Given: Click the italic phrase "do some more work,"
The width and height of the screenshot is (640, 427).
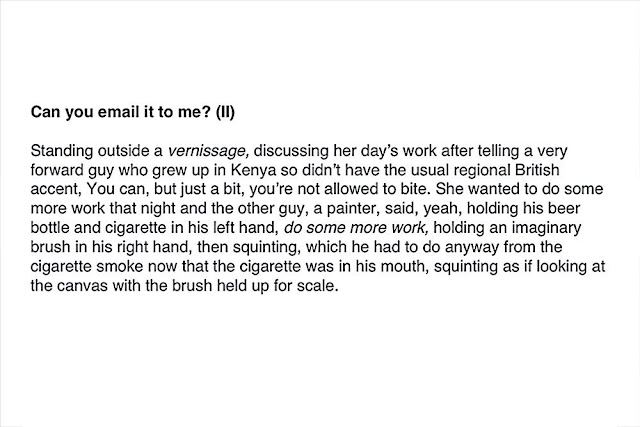Looking at the screenshot, I should point(356,227).
